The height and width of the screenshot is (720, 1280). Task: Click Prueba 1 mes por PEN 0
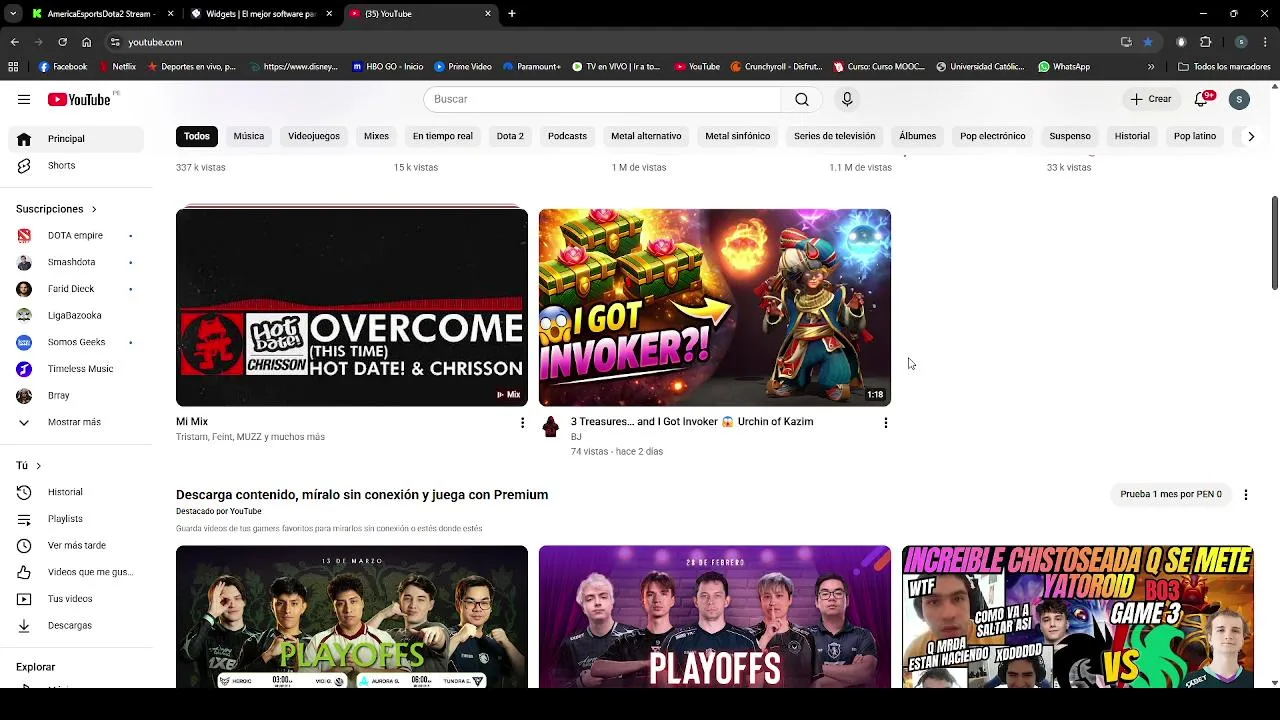point(1171,494)
